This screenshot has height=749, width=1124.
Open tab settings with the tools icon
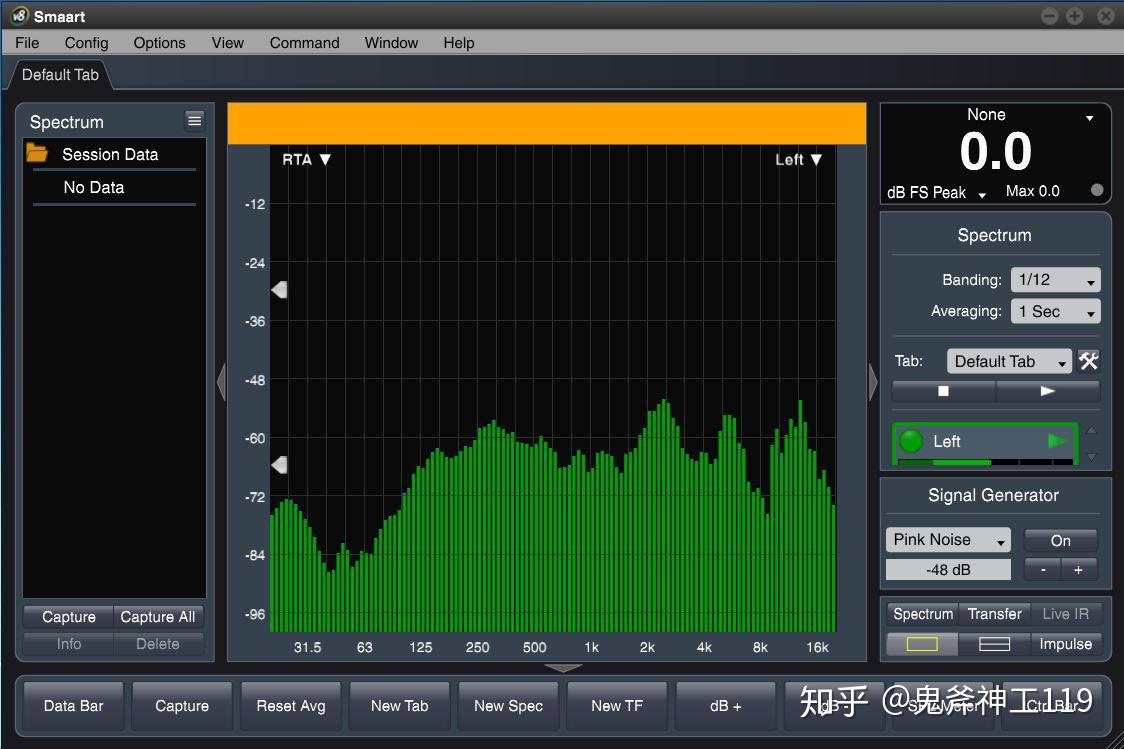point(1088,361)
